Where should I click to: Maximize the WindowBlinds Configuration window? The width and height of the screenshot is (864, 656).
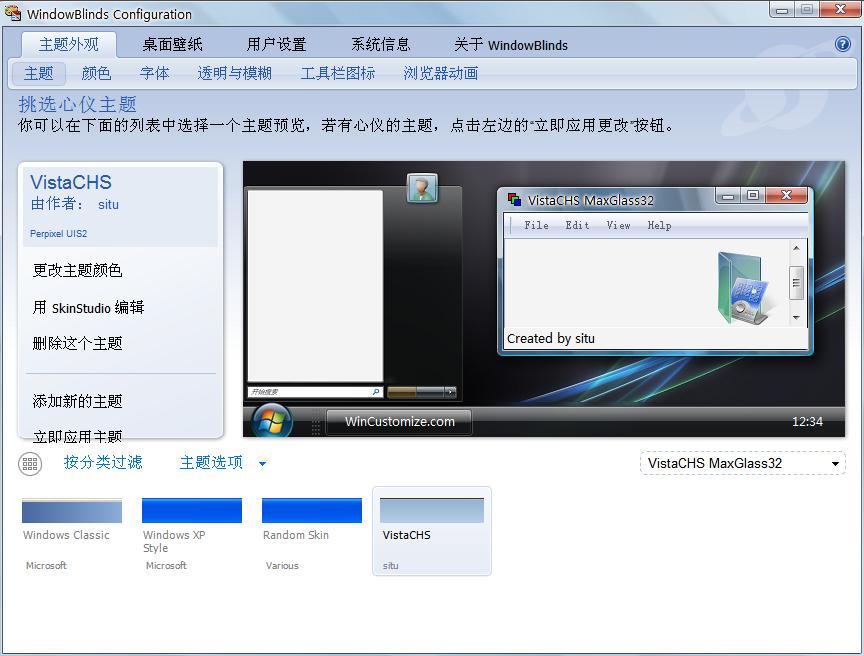[807, 10]
